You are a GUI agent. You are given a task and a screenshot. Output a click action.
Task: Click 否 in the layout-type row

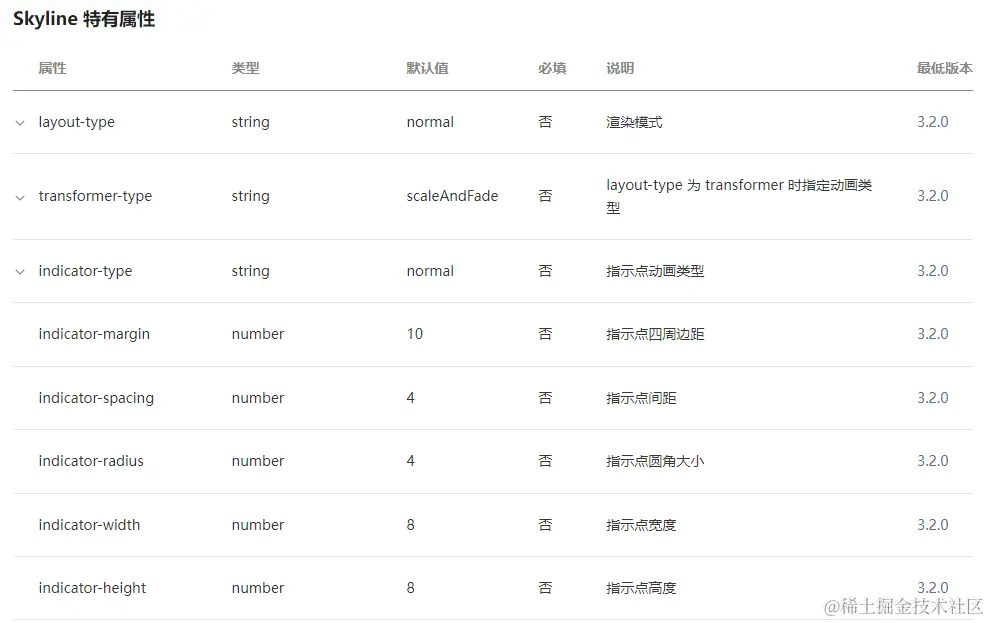coord(546,122)
